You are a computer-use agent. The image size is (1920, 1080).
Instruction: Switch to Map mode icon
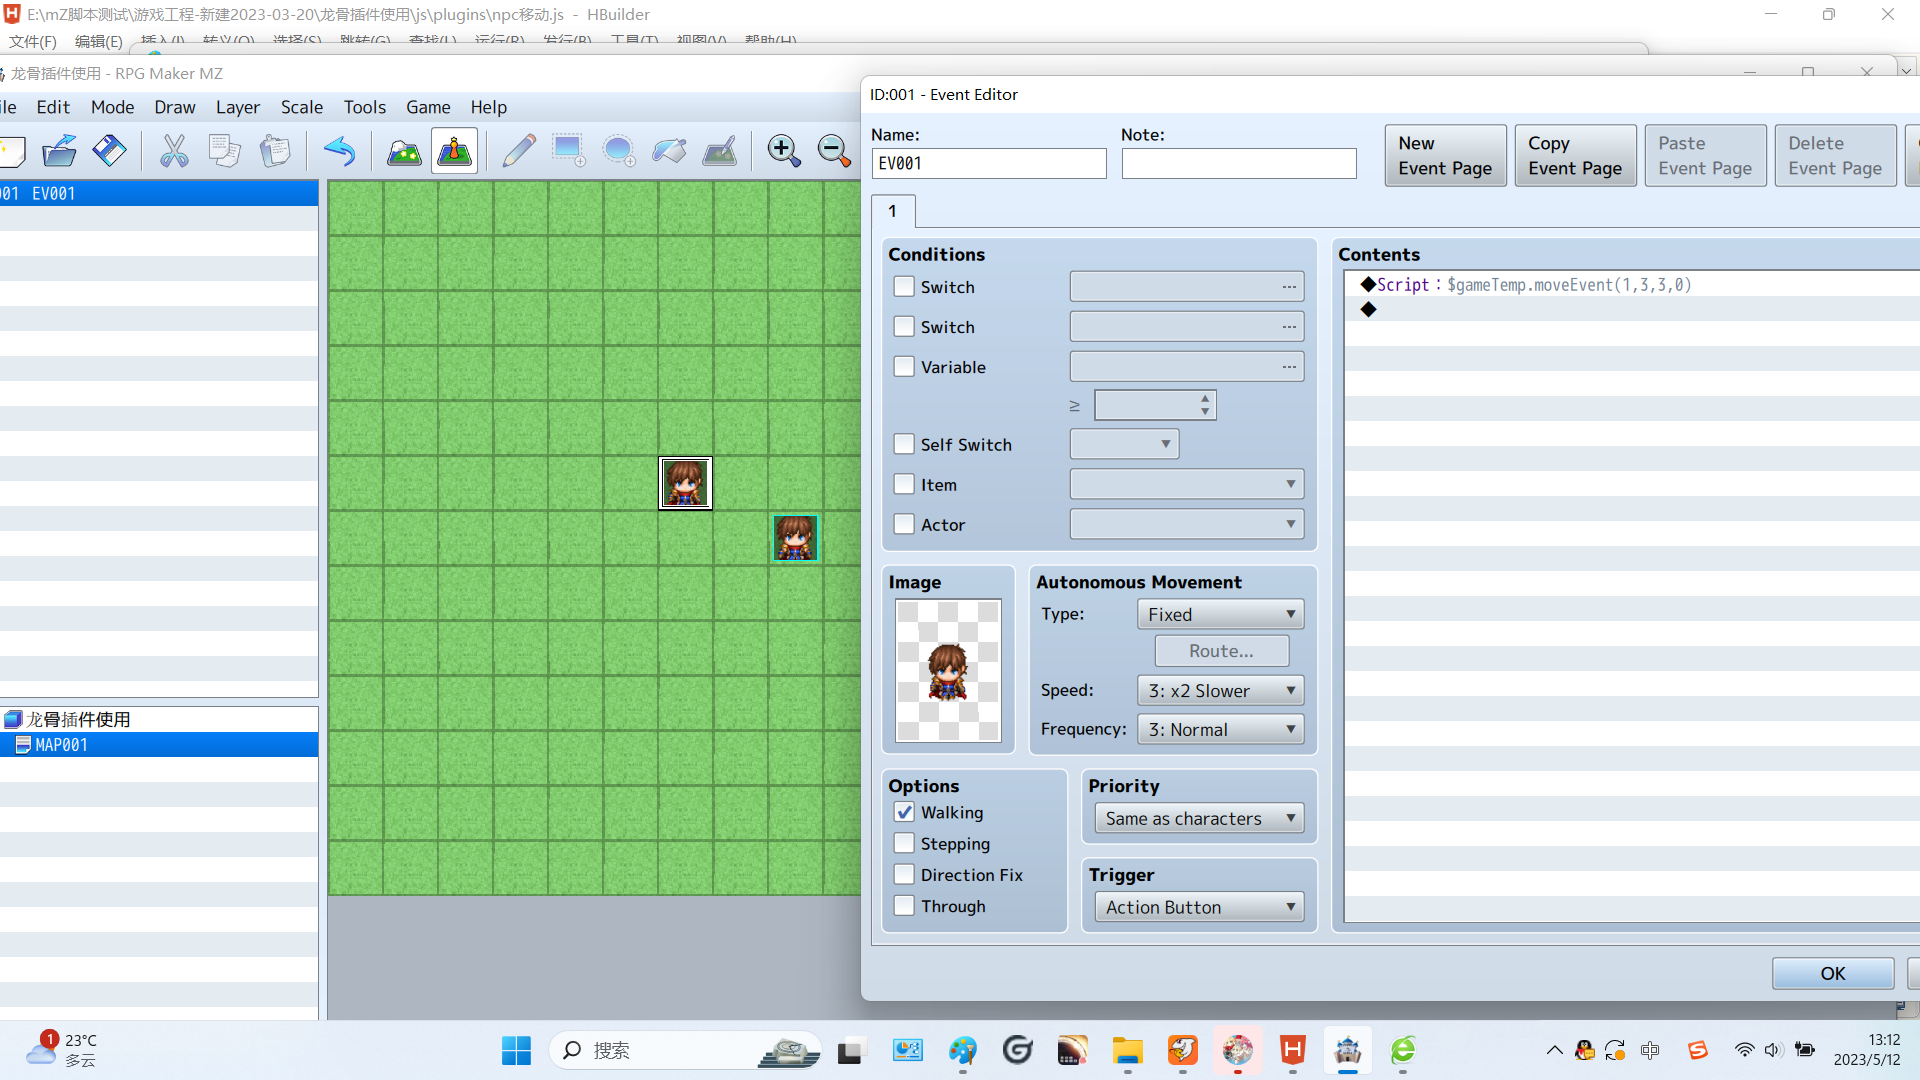(404, 151)
